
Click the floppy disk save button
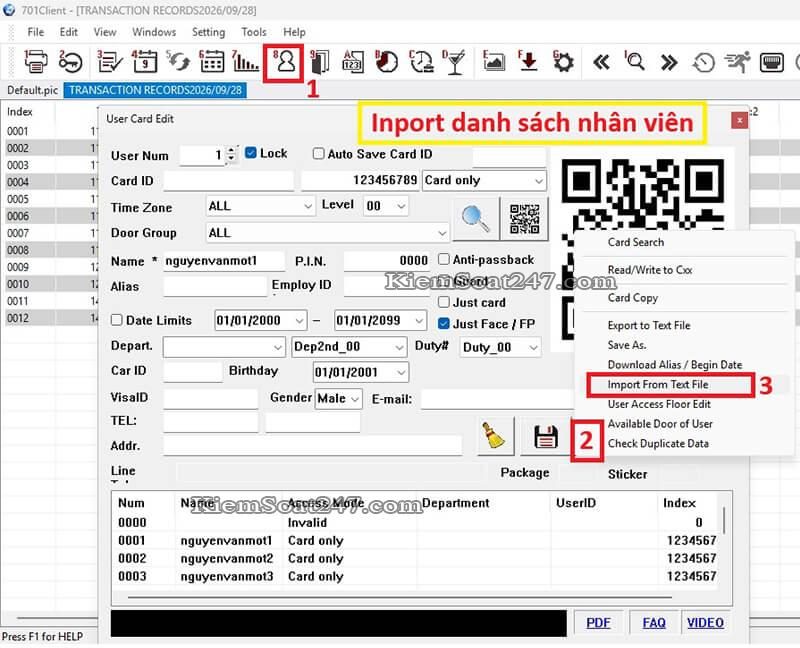545,437
